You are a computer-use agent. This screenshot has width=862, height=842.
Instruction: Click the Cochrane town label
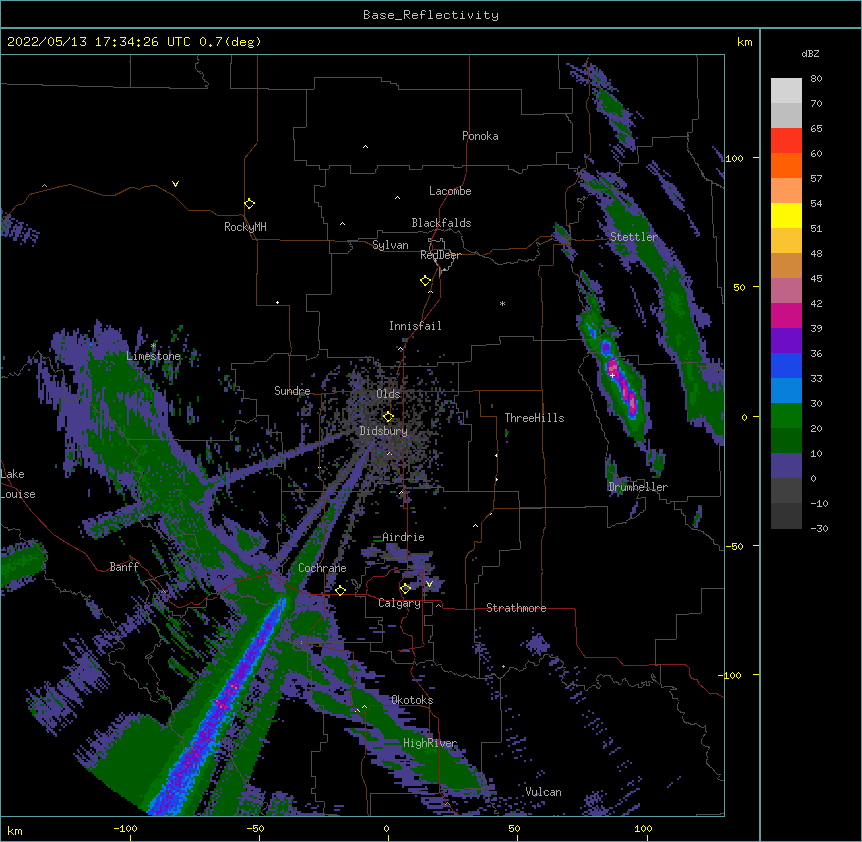322,568
